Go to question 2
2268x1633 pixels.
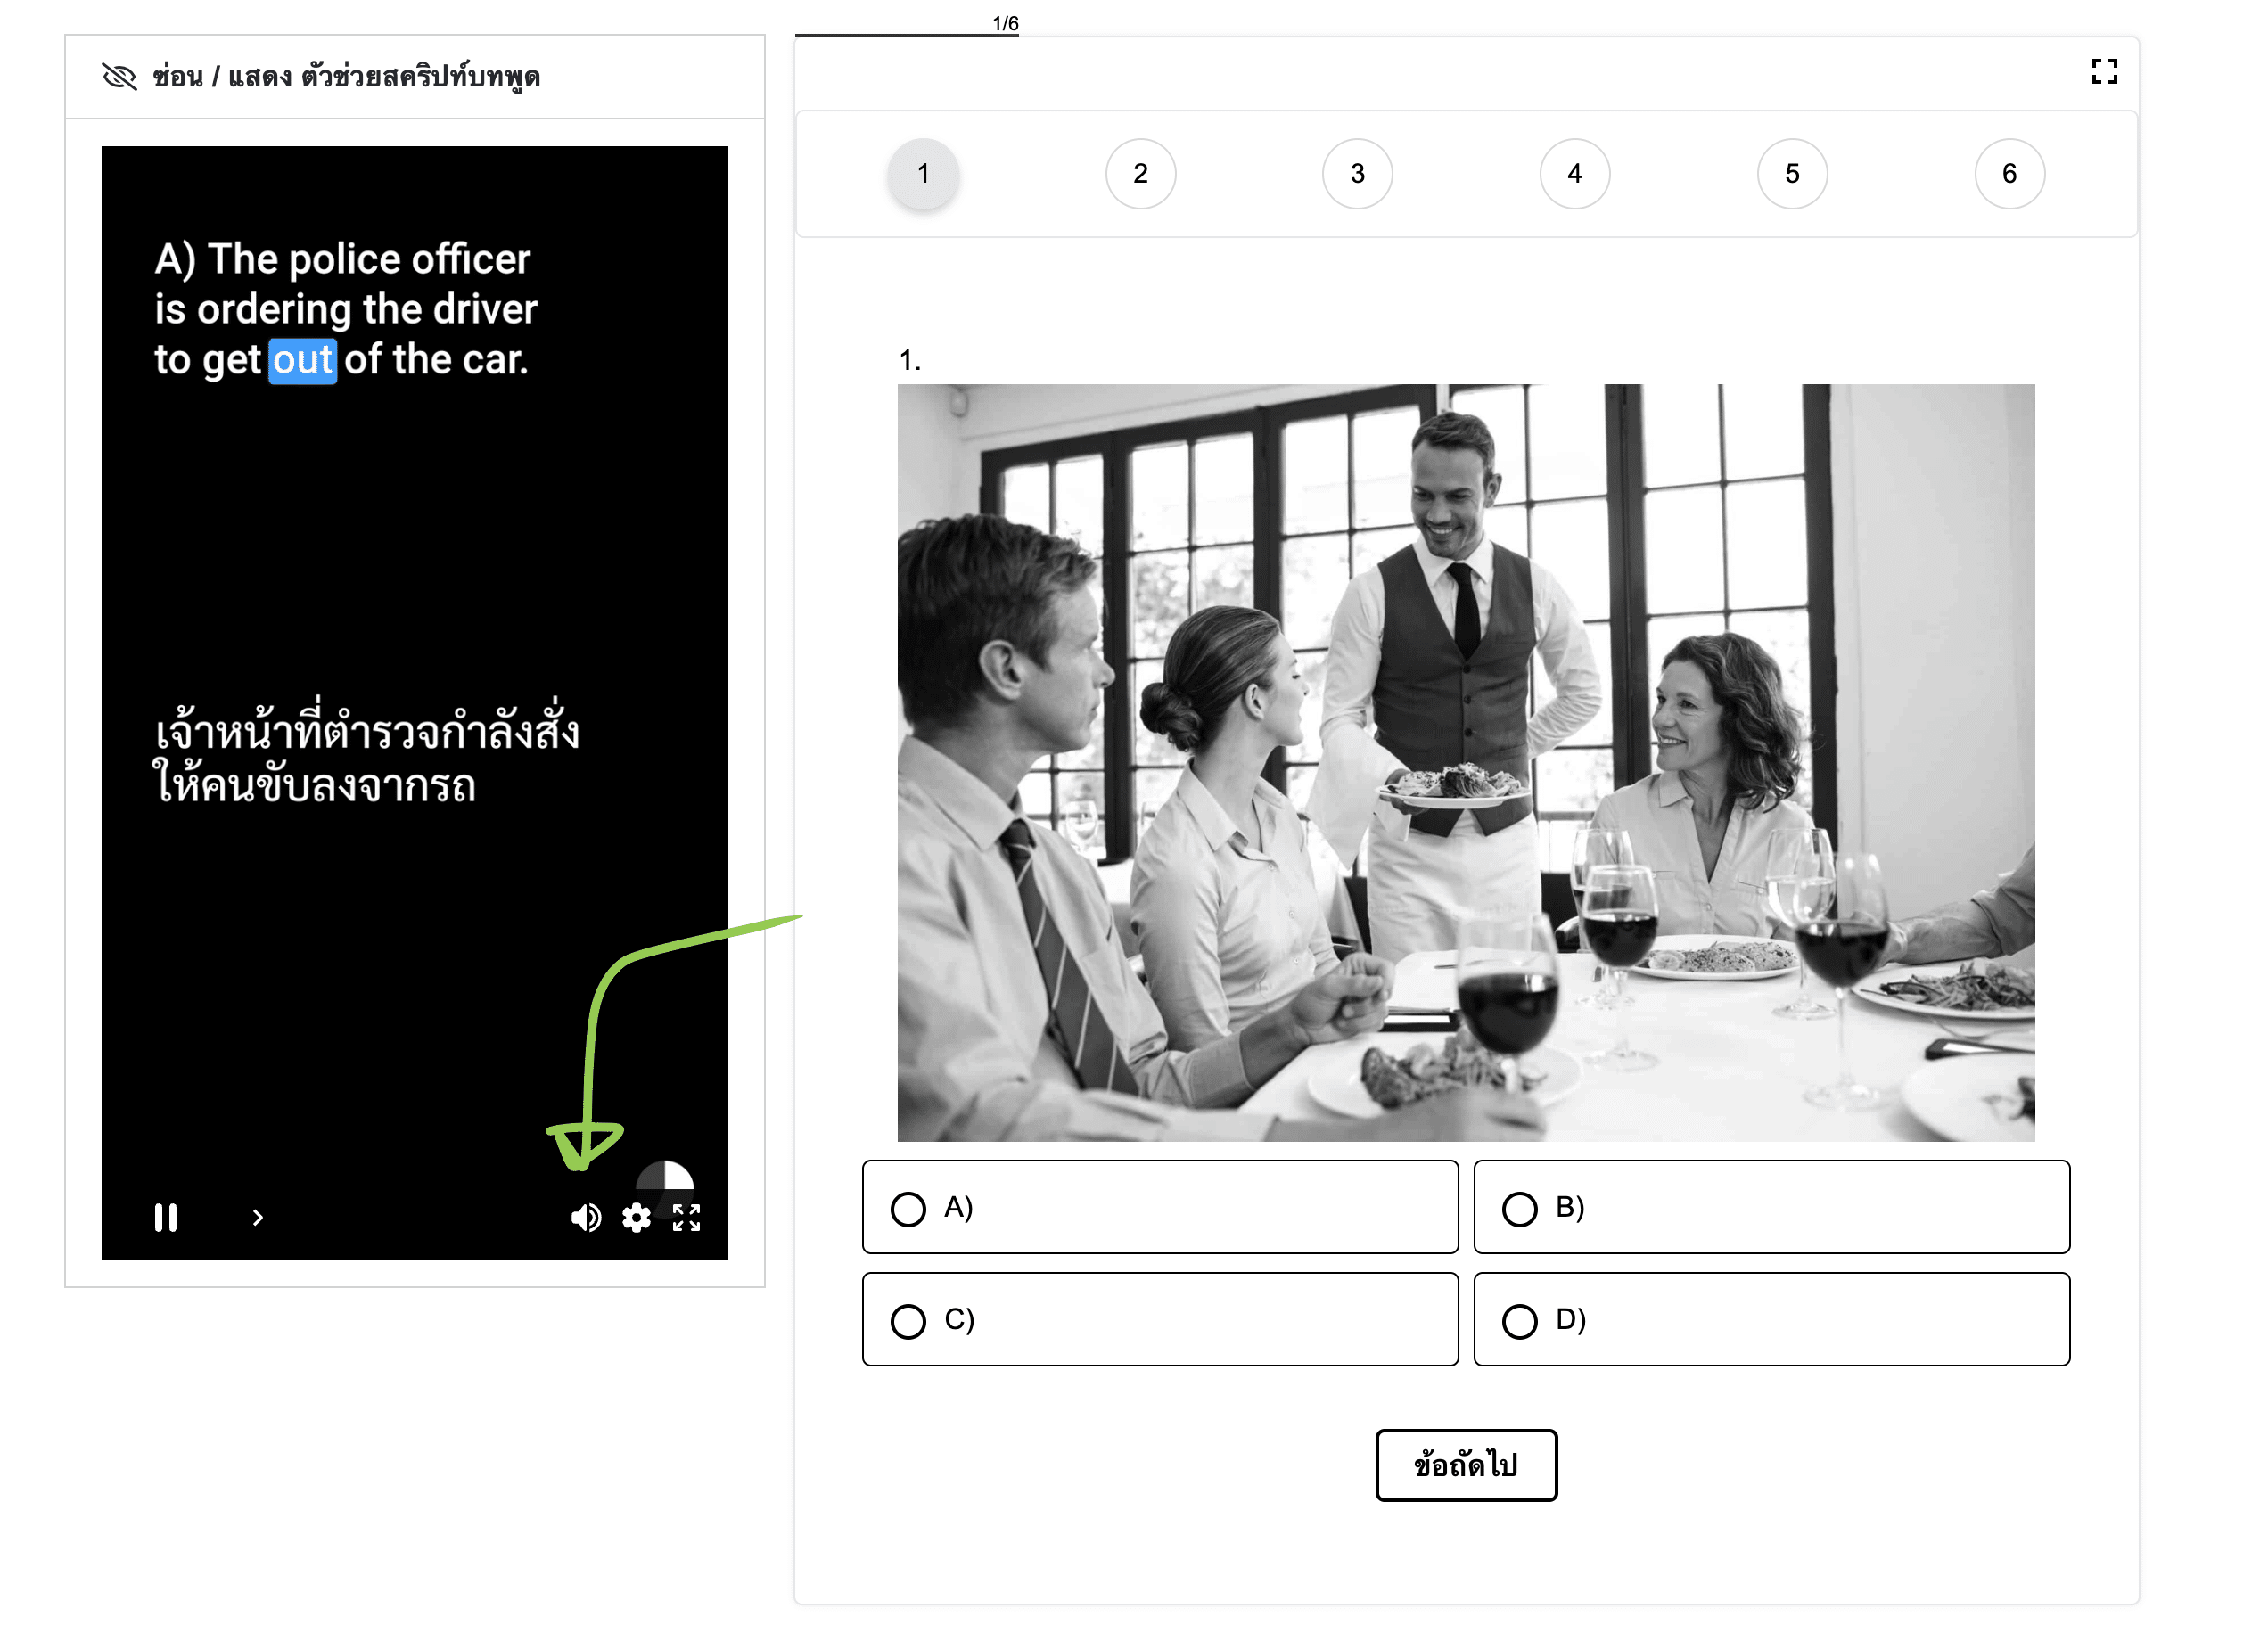pos(1140,174)
